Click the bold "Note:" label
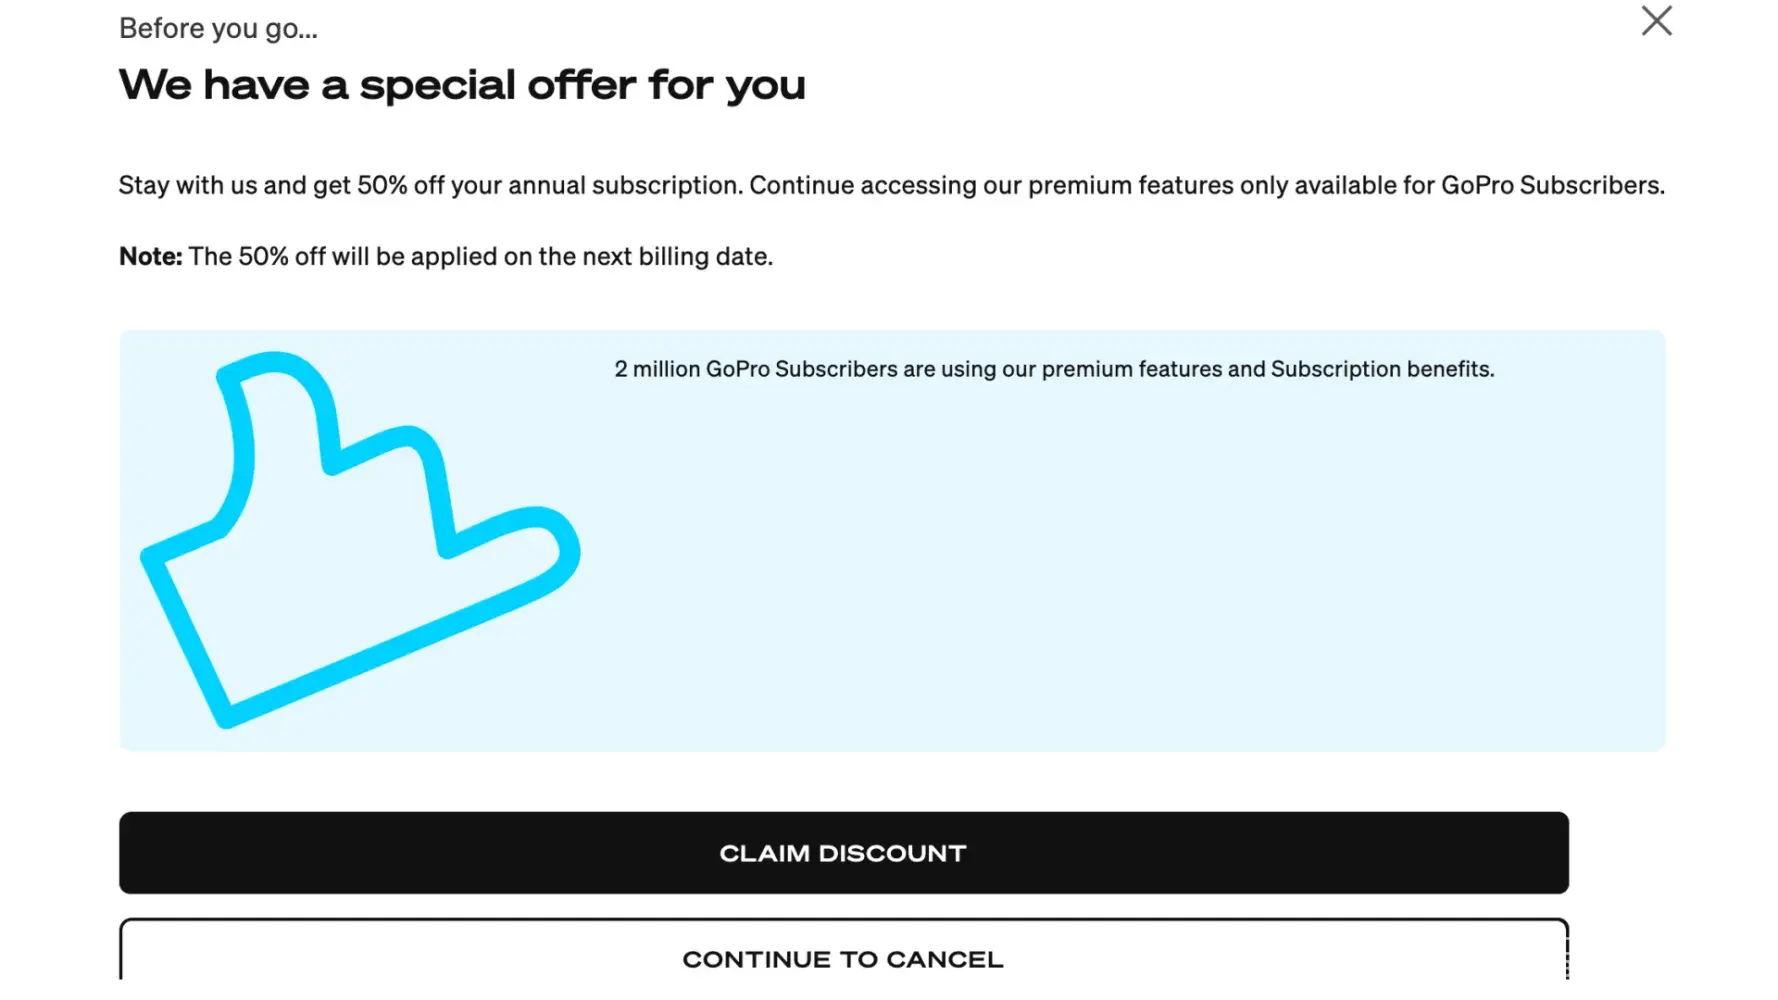 150,257
